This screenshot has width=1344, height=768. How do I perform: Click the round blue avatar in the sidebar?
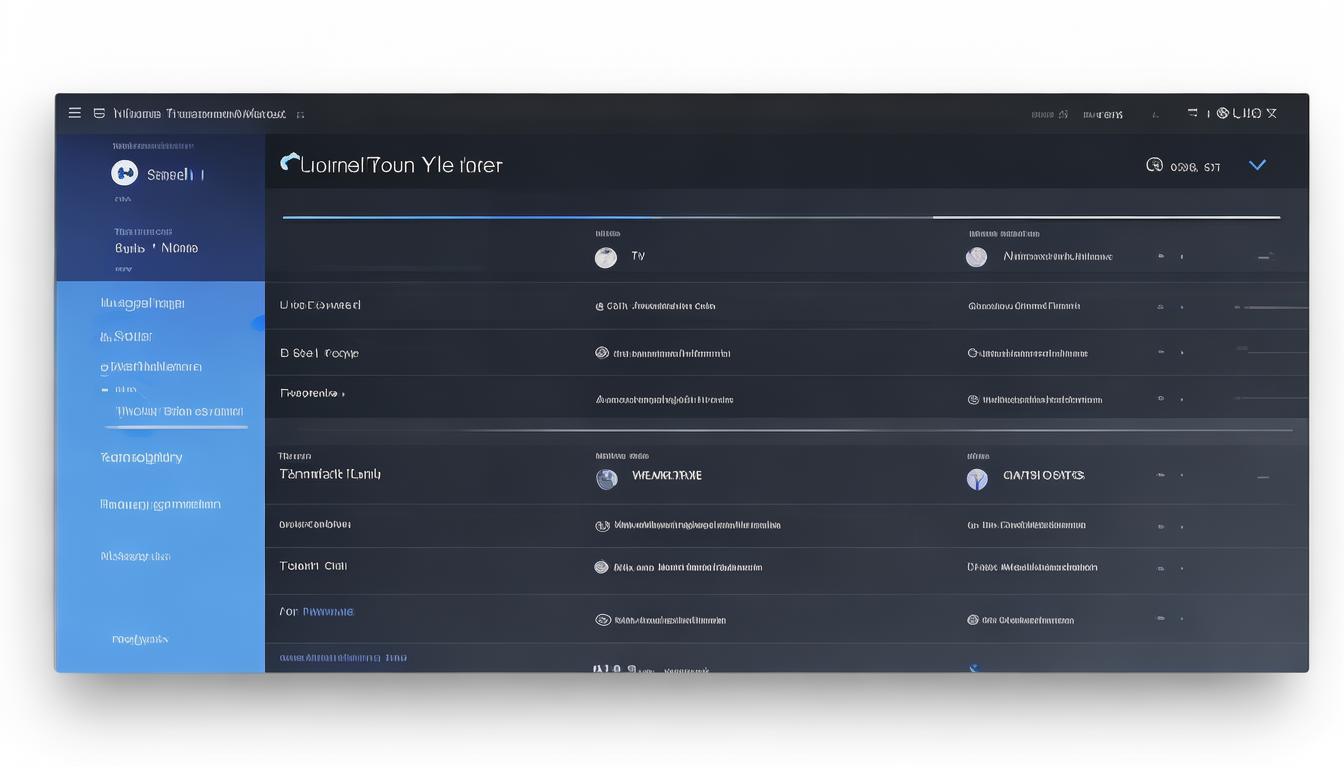pyautogui.click(x=124, y=173)
